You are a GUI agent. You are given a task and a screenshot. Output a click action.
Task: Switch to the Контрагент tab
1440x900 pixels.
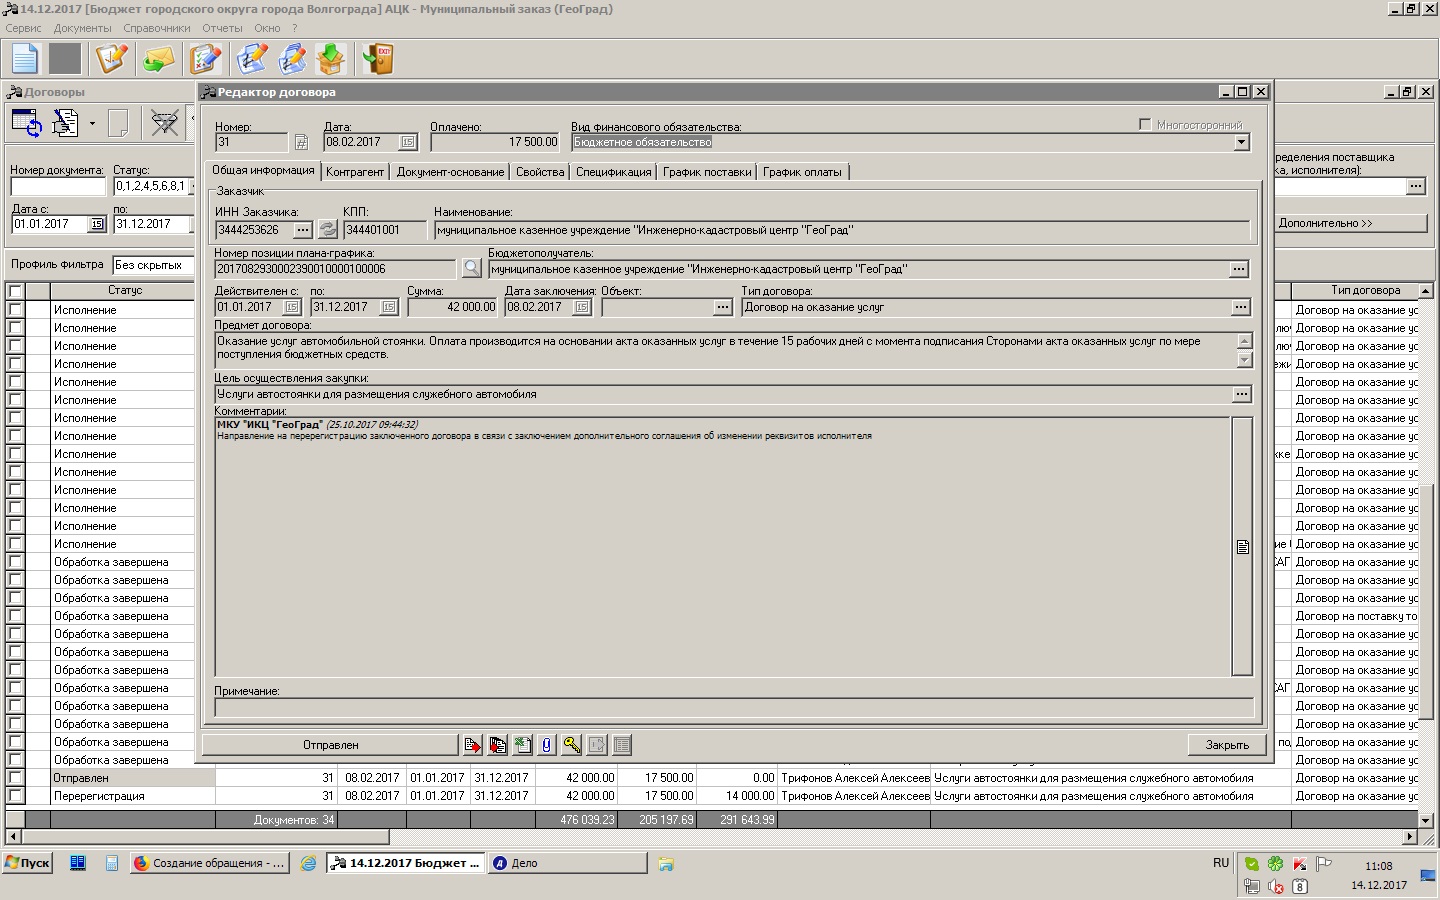point(355,172)
